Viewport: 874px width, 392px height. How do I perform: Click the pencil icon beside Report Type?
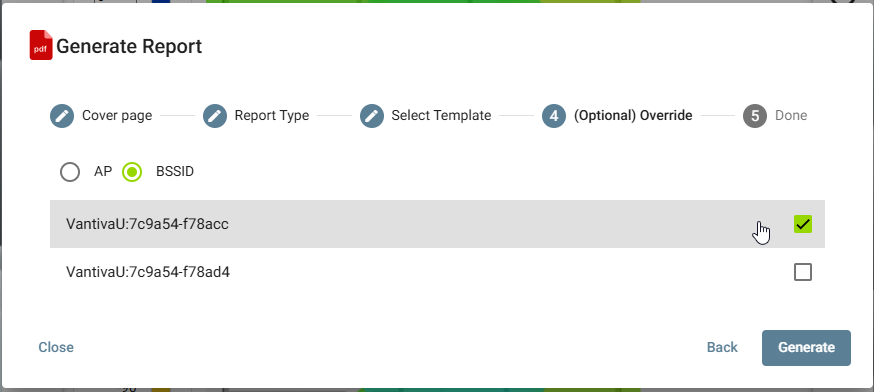[215, 116]
